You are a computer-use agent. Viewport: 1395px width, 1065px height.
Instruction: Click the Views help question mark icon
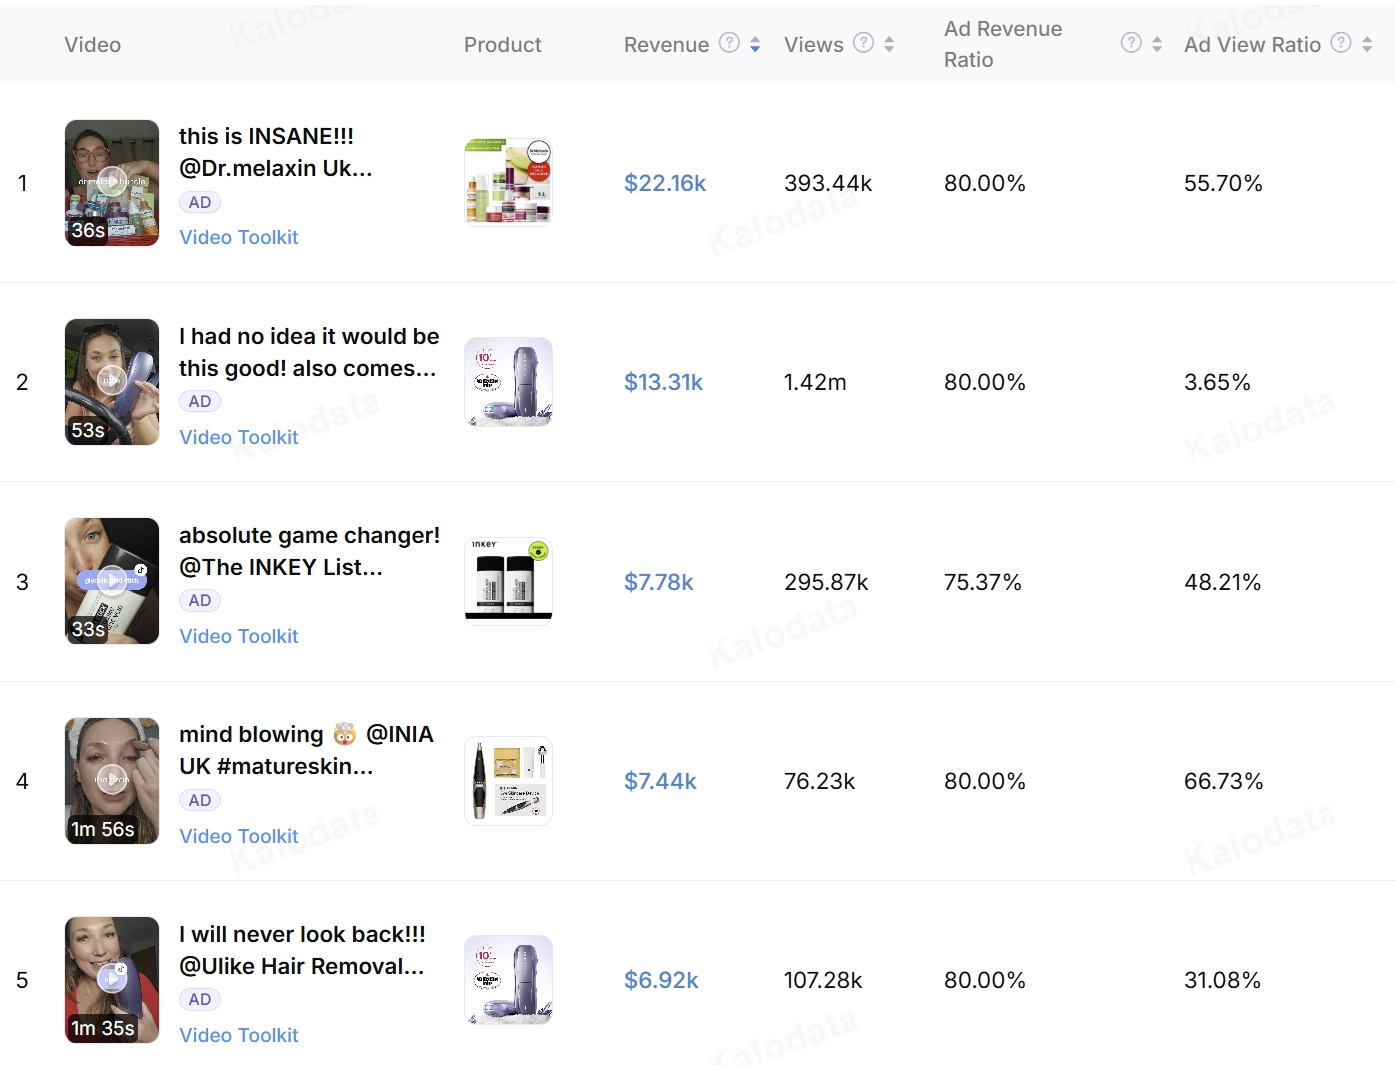[864, 43]
